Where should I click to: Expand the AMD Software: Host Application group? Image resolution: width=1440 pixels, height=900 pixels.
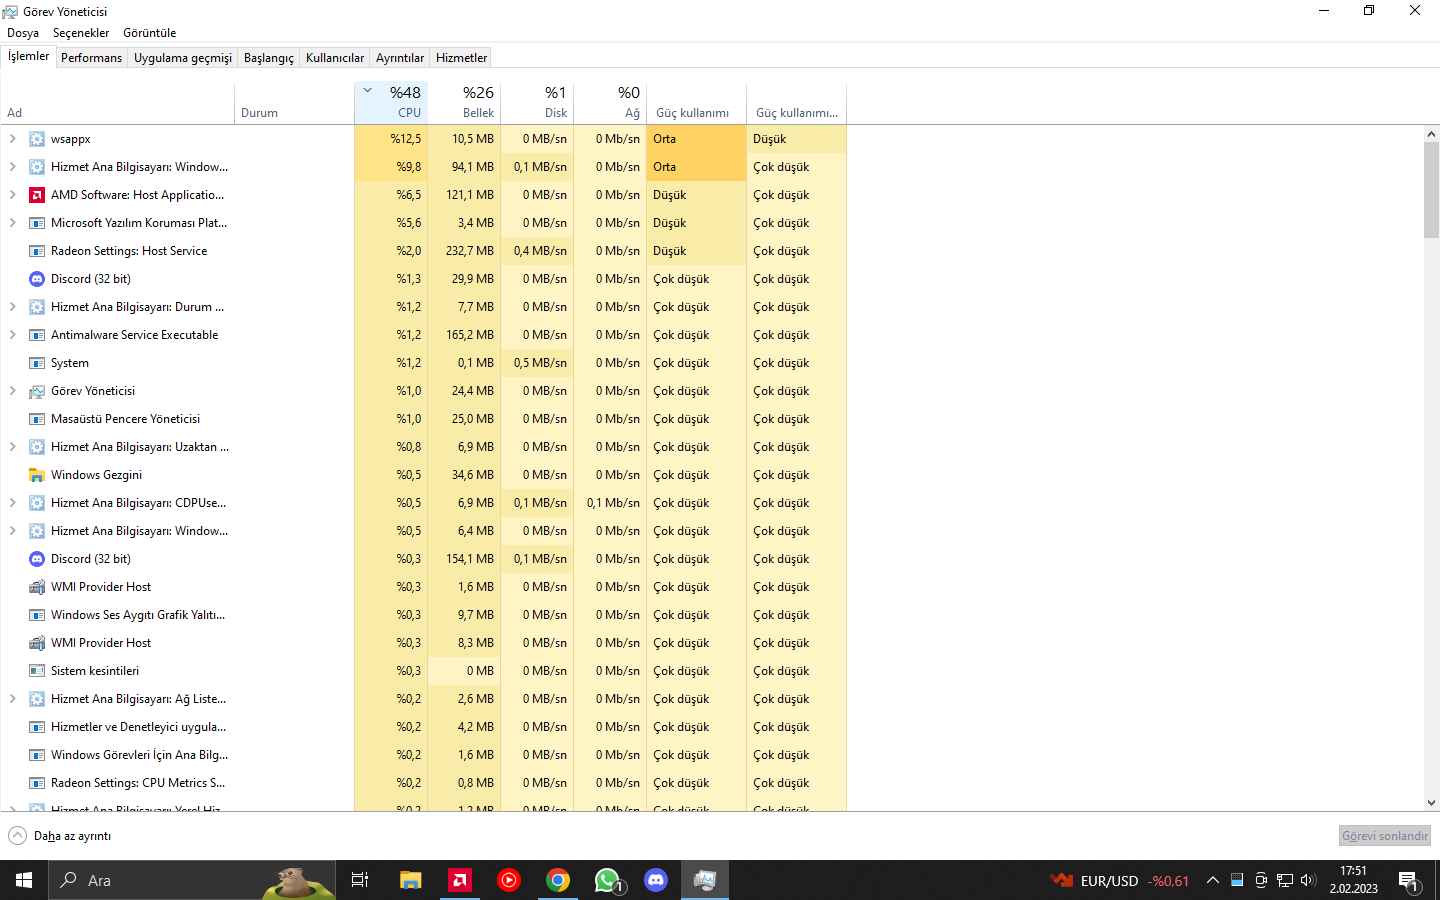point(12,195)
